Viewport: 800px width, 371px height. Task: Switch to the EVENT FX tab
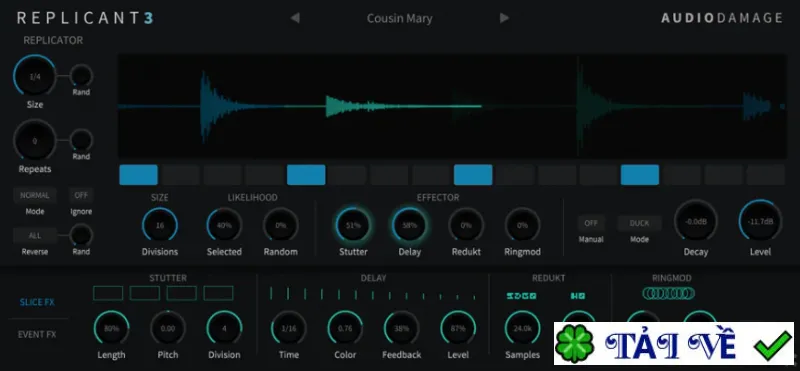[x=37, y=335]
